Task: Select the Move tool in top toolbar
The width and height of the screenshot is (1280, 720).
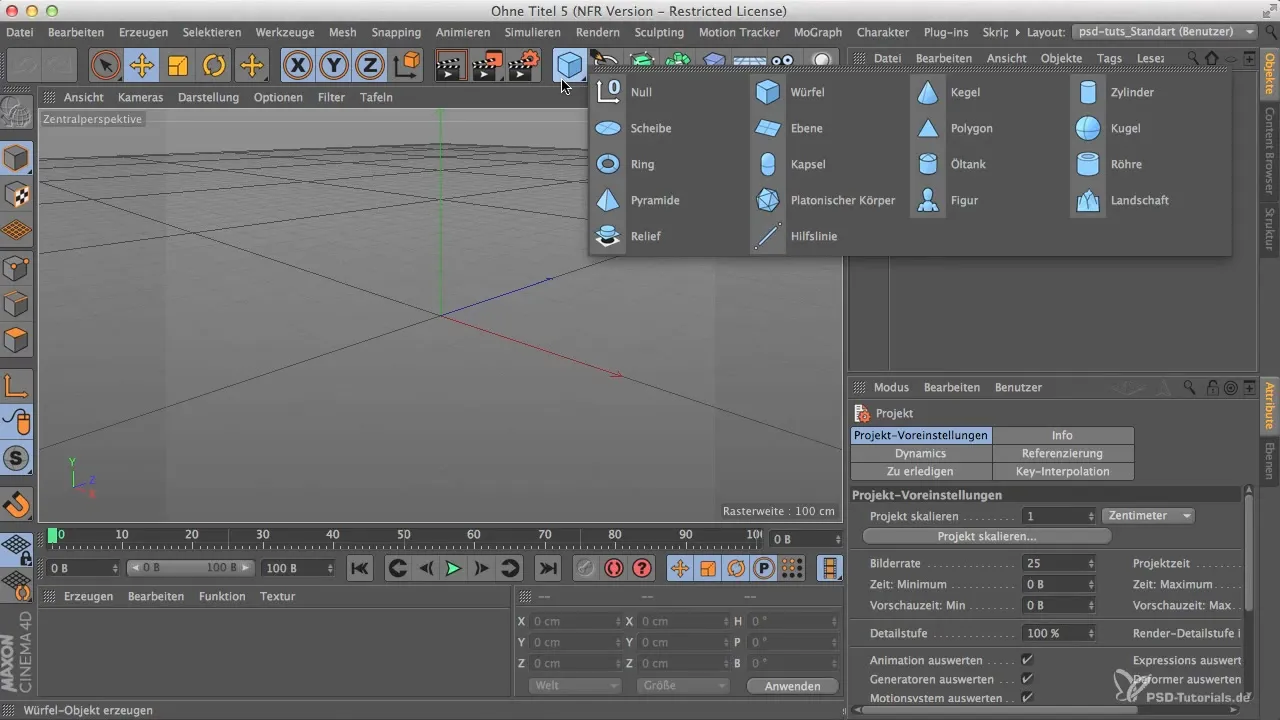Action: [x=142, y=66]
